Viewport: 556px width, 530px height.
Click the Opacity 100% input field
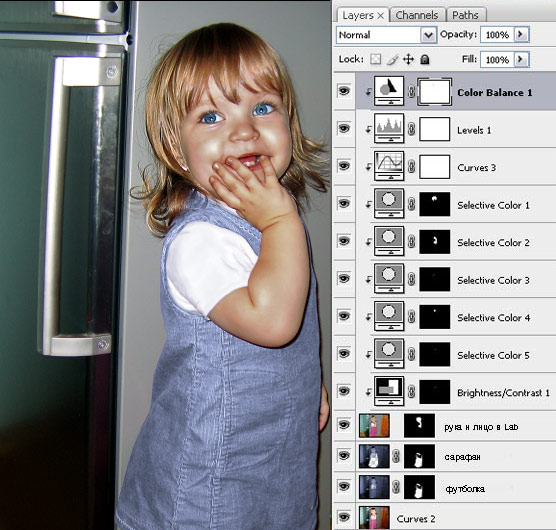(497, 35)
